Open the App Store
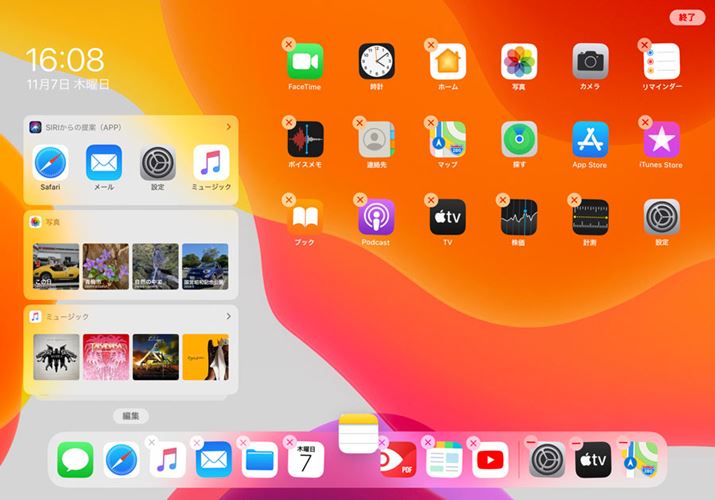 pos(591,139)
